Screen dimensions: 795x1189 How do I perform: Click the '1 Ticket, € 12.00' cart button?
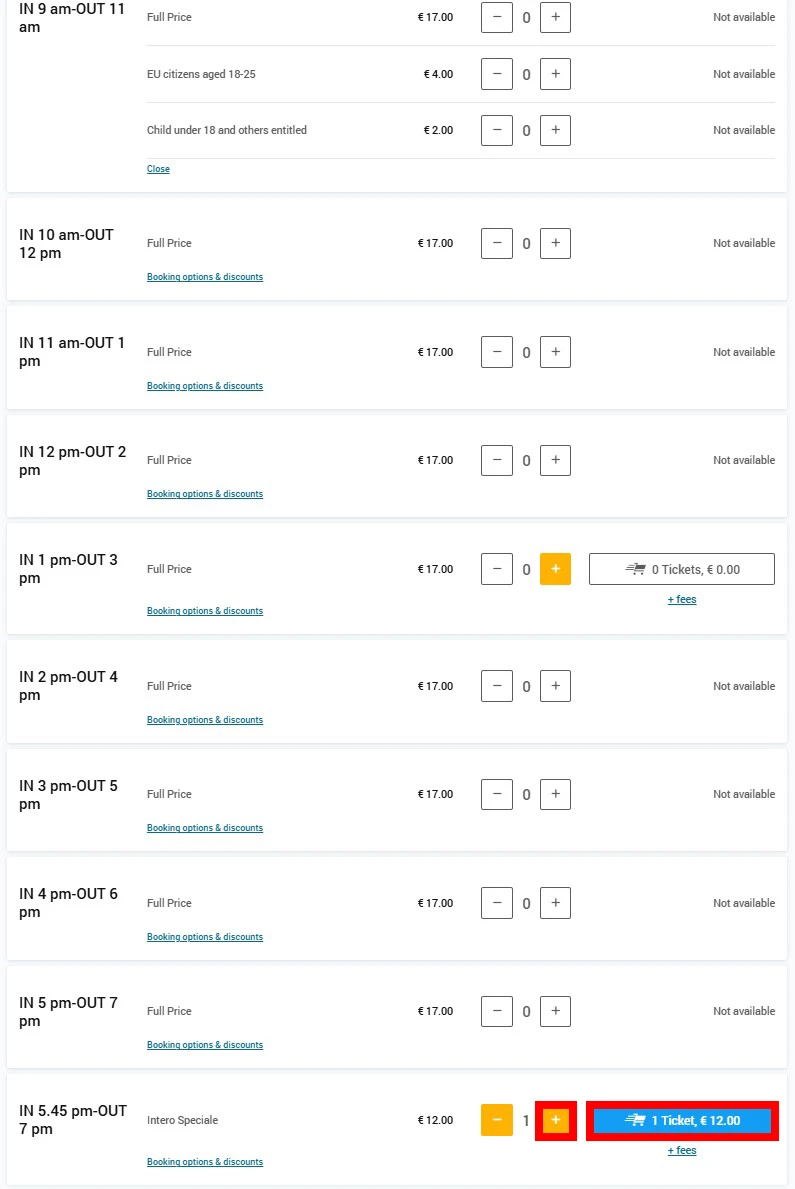coord(682,1120)
